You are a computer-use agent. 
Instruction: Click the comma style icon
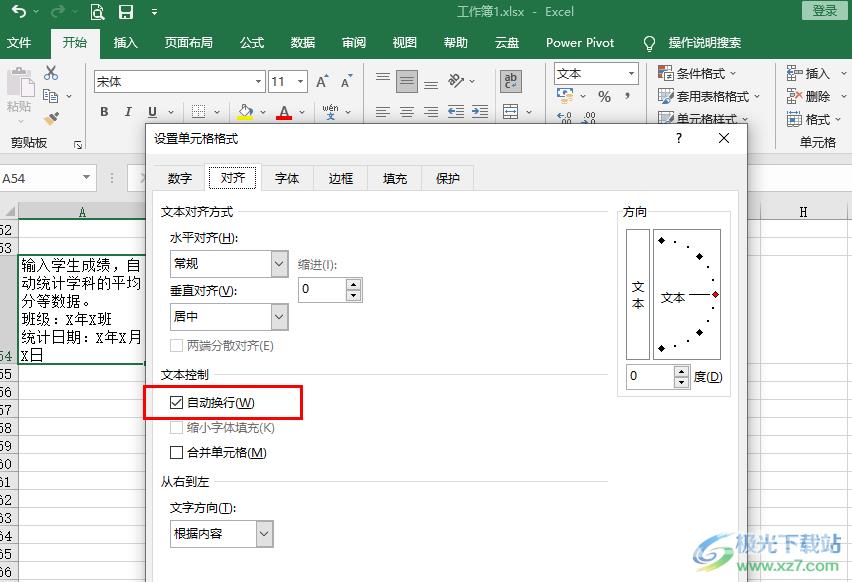(x=627, y=97)
